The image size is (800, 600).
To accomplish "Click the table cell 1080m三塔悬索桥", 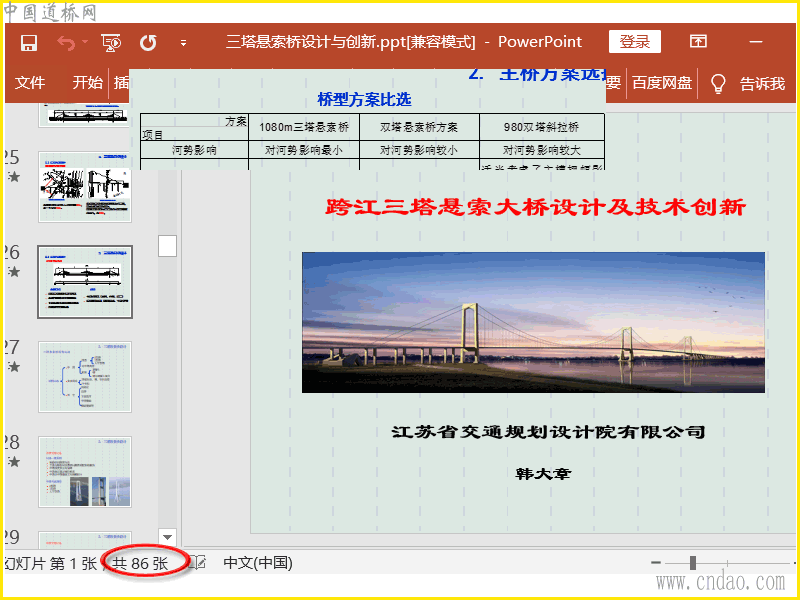I will click(x=304, y=127).
